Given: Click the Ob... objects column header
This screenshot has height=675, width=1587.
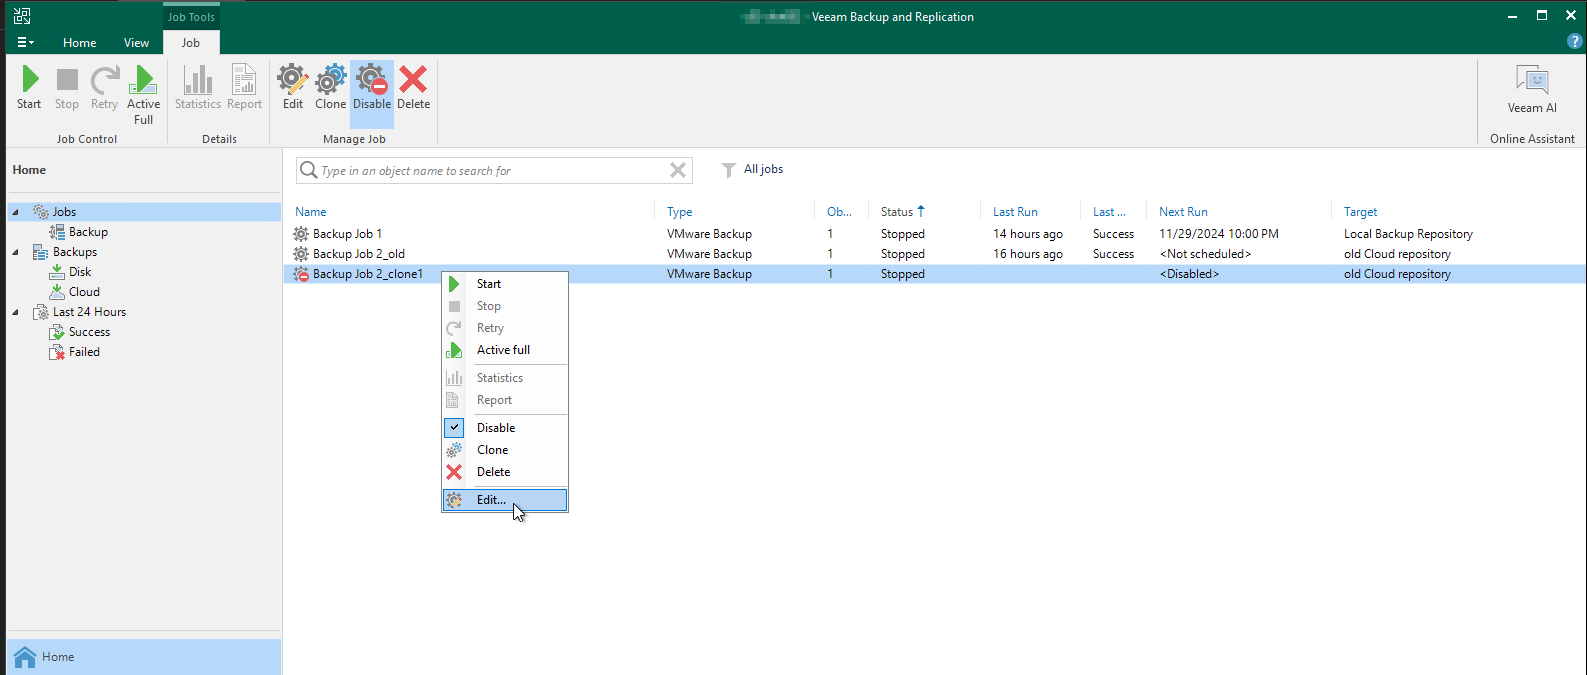Looking at the screenshot, I should click(x=839, y=212).
